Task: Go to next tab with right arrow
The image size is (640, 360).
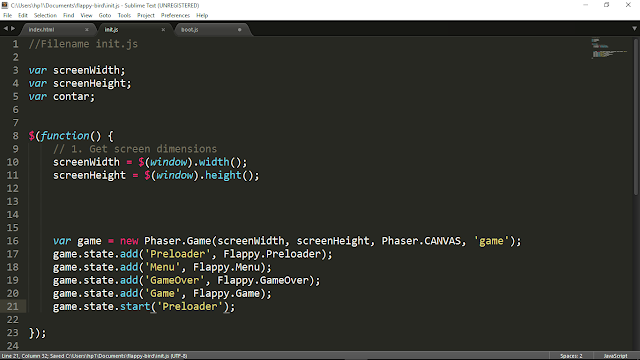Action: [x=13, y=29]
